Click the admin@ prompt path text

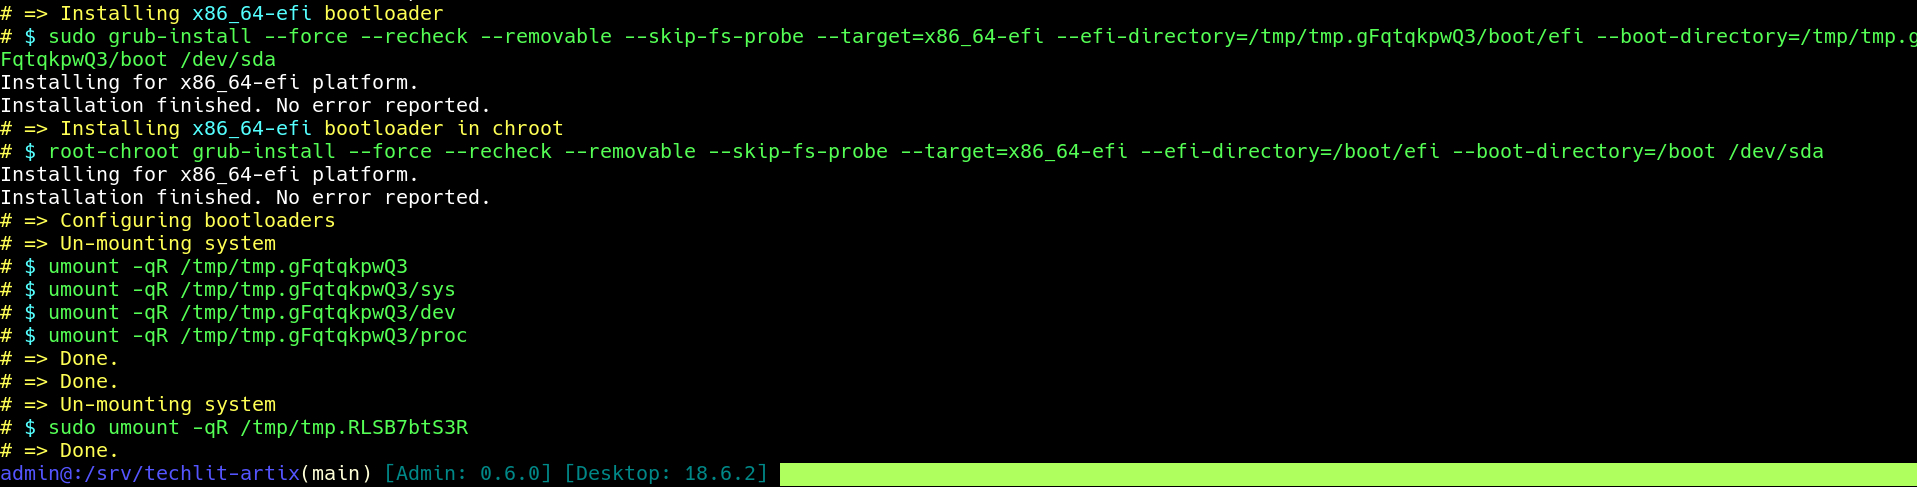[150, 474]
